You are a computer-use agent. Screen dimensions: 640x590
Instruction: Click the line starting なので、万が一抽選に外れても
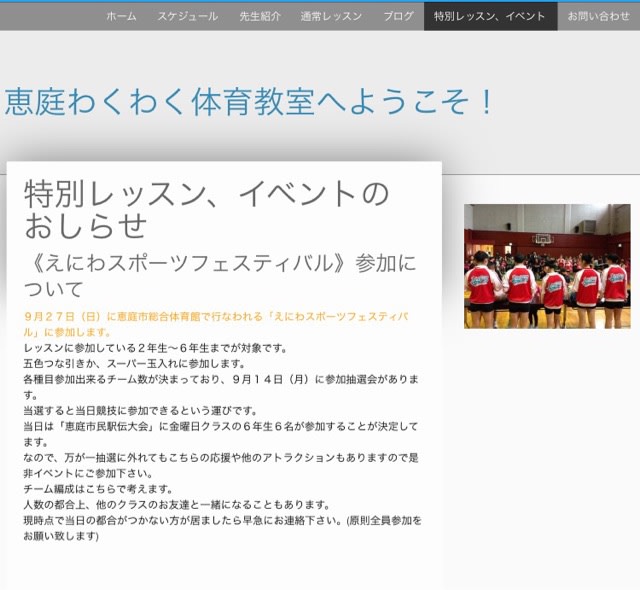(x=221, y=466)
